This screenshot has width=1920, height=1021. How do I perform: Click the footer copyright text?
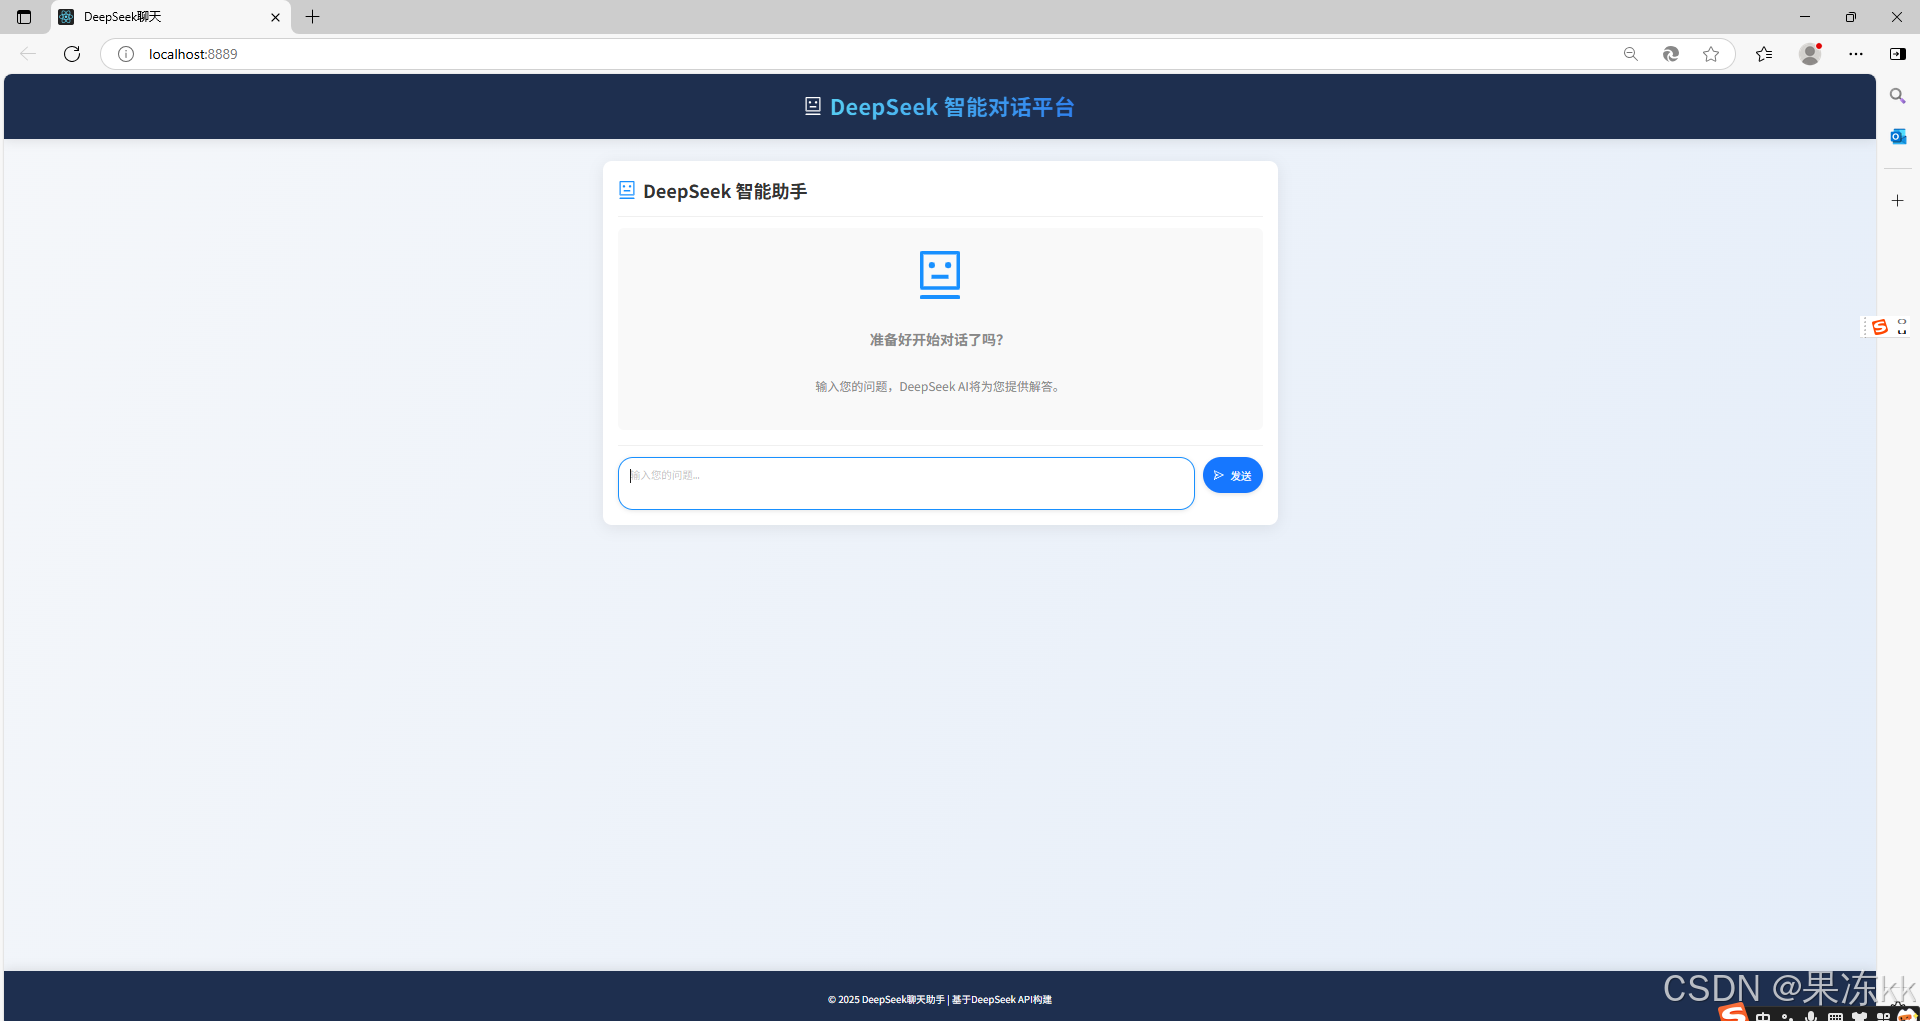(940, 999)
